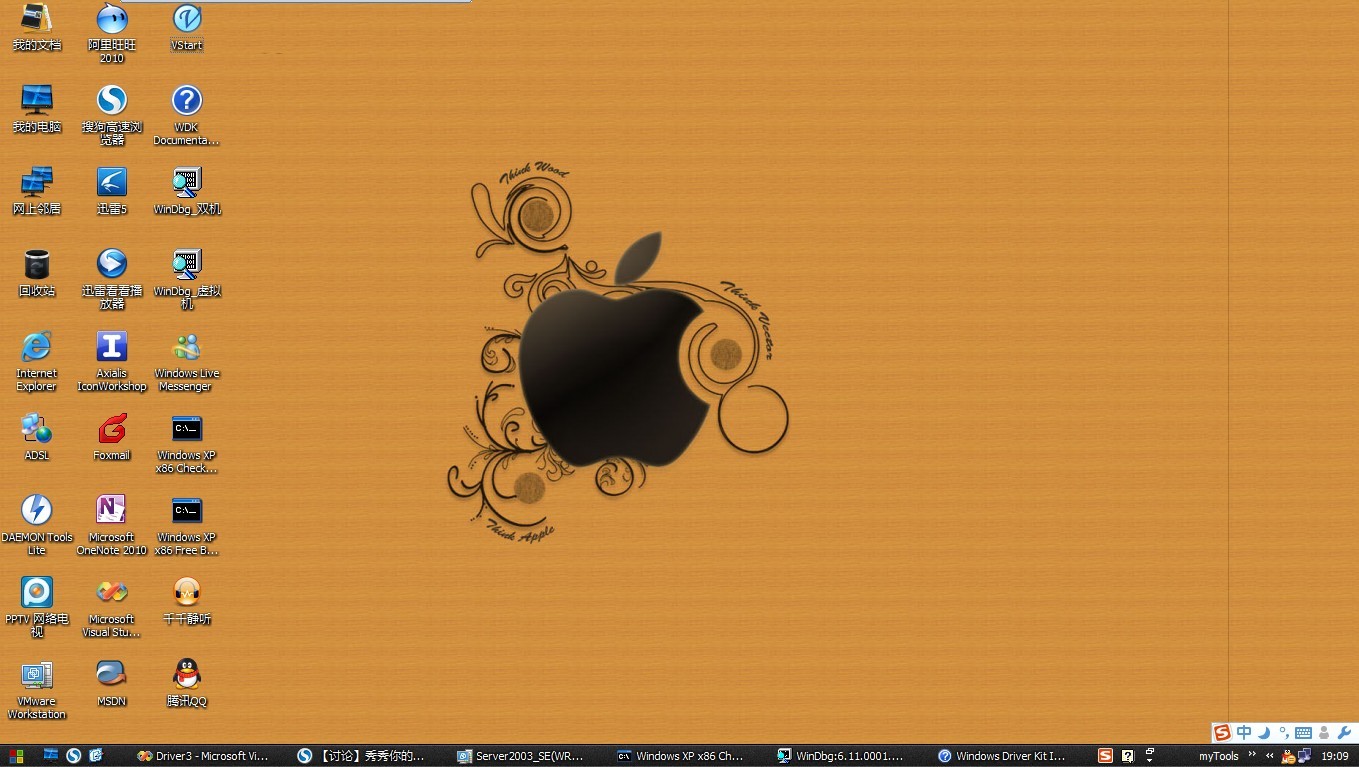Image resolution: width=1359 pixels, height=767 pixels.
Task: Select the WinDbg_虚拟机 shortcut
Action: point(186,279)
